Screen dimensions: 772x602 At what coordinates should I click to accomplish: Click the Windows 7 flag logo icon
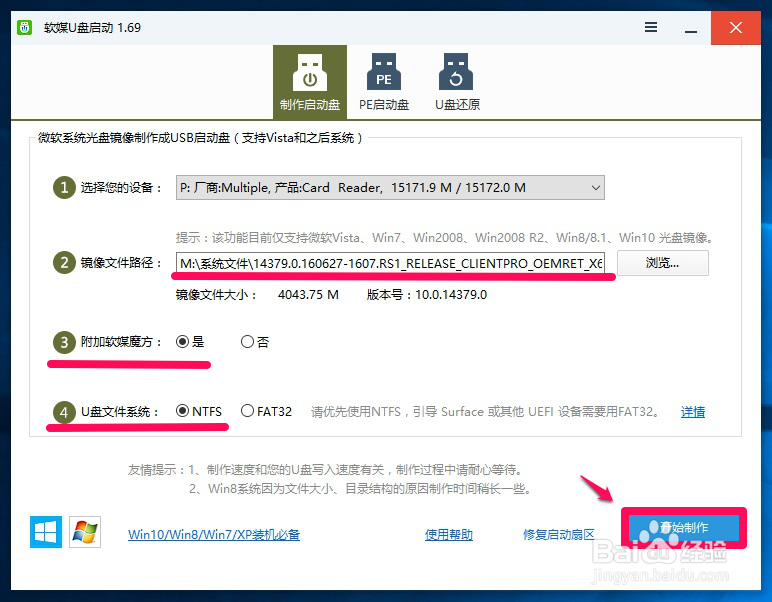[85, 532]
